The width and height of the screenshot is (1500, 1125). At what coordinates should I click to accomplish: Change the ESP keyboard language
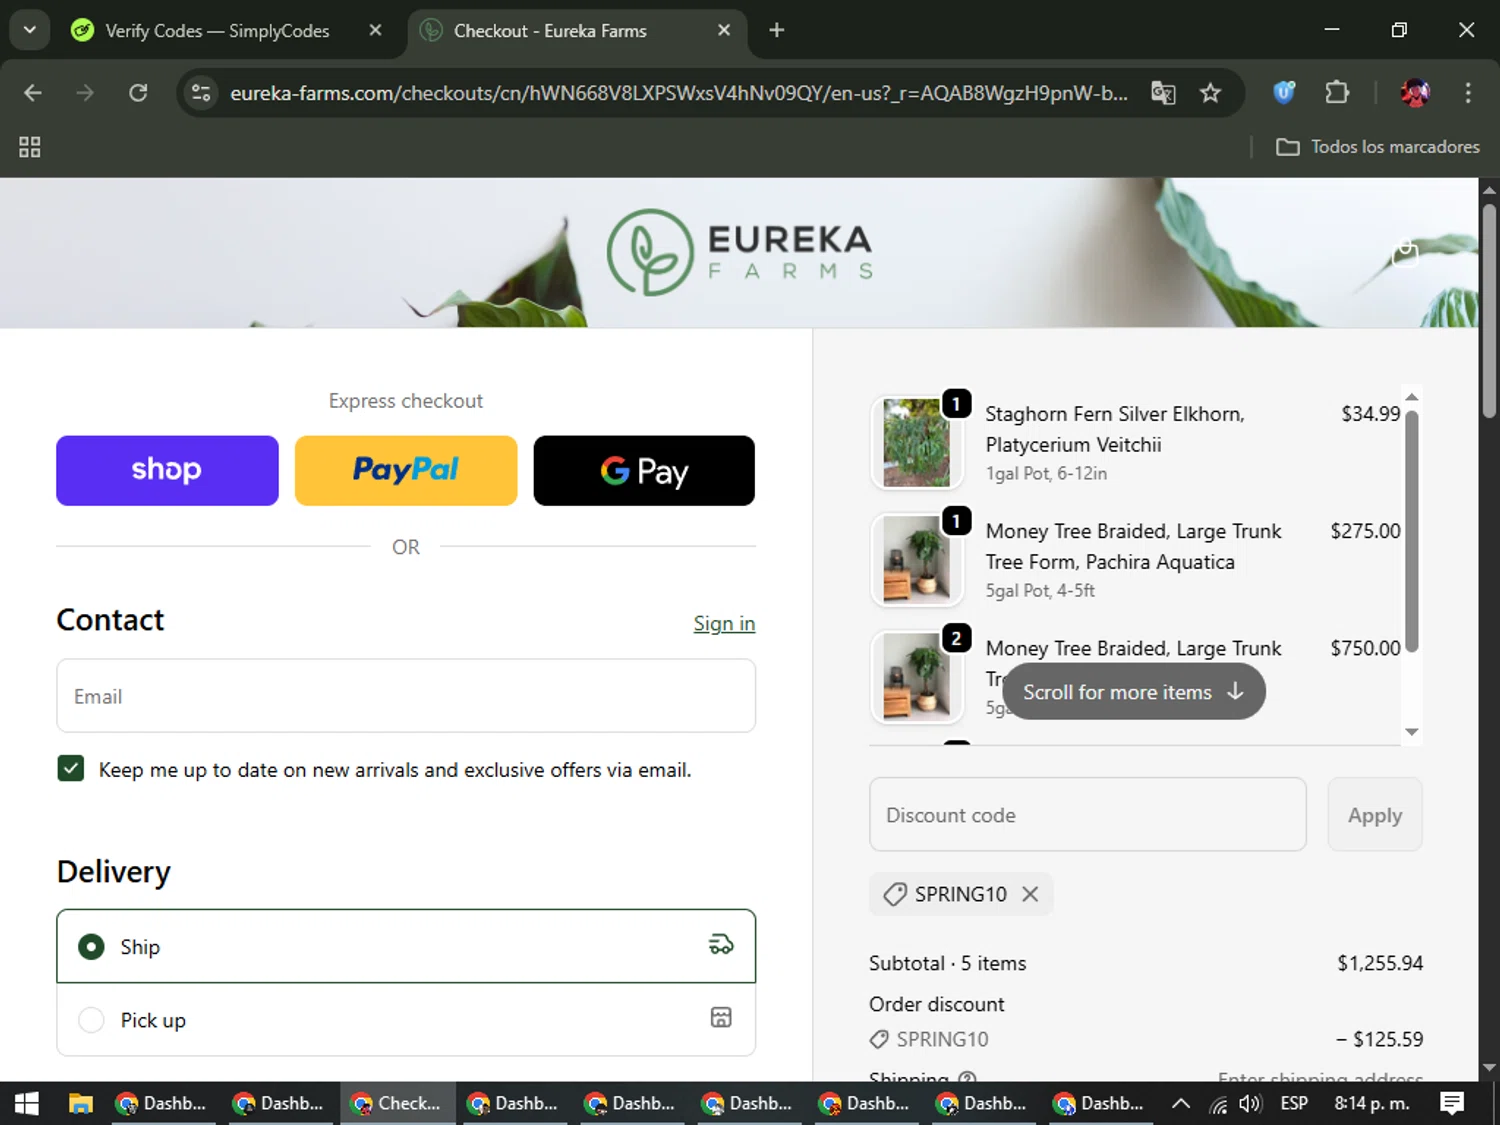pyautogui.click(x=1294, y=1103)
